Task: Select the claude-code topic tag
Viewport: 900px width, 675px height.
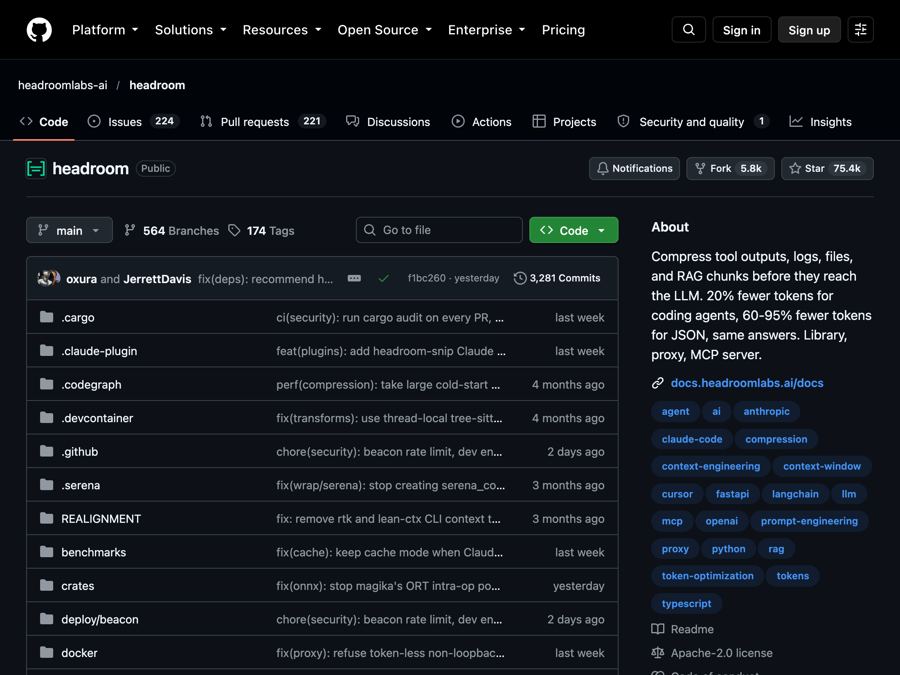Action: click(x=692, y=439)
